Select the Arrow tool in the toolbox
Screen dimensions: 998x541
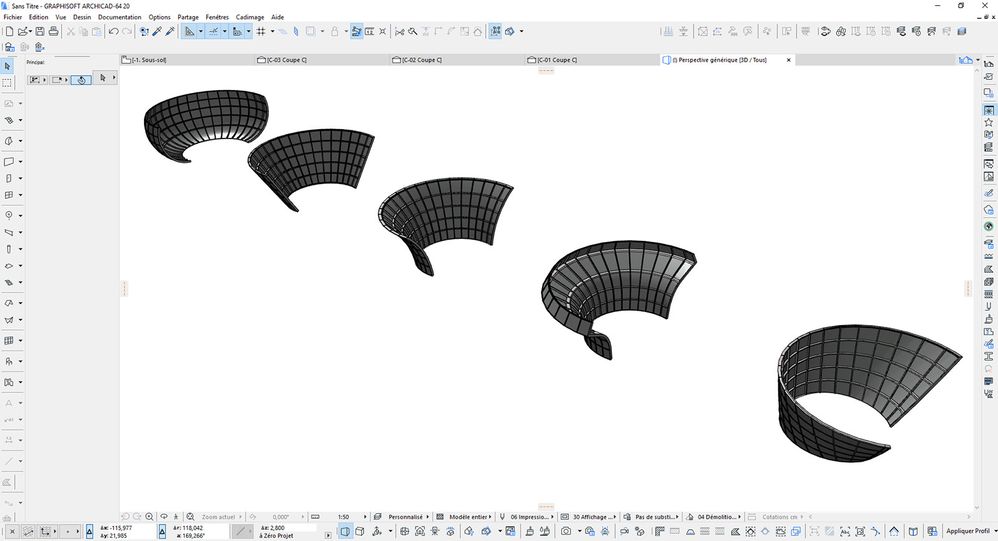[8, 66]
